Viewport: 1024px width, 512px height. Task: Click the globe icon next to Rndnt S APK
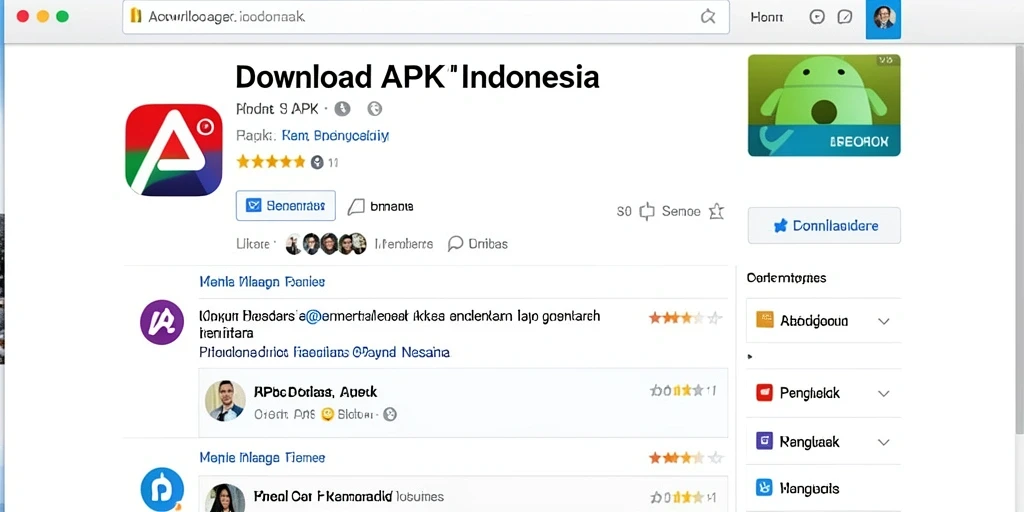pos(375,109)
